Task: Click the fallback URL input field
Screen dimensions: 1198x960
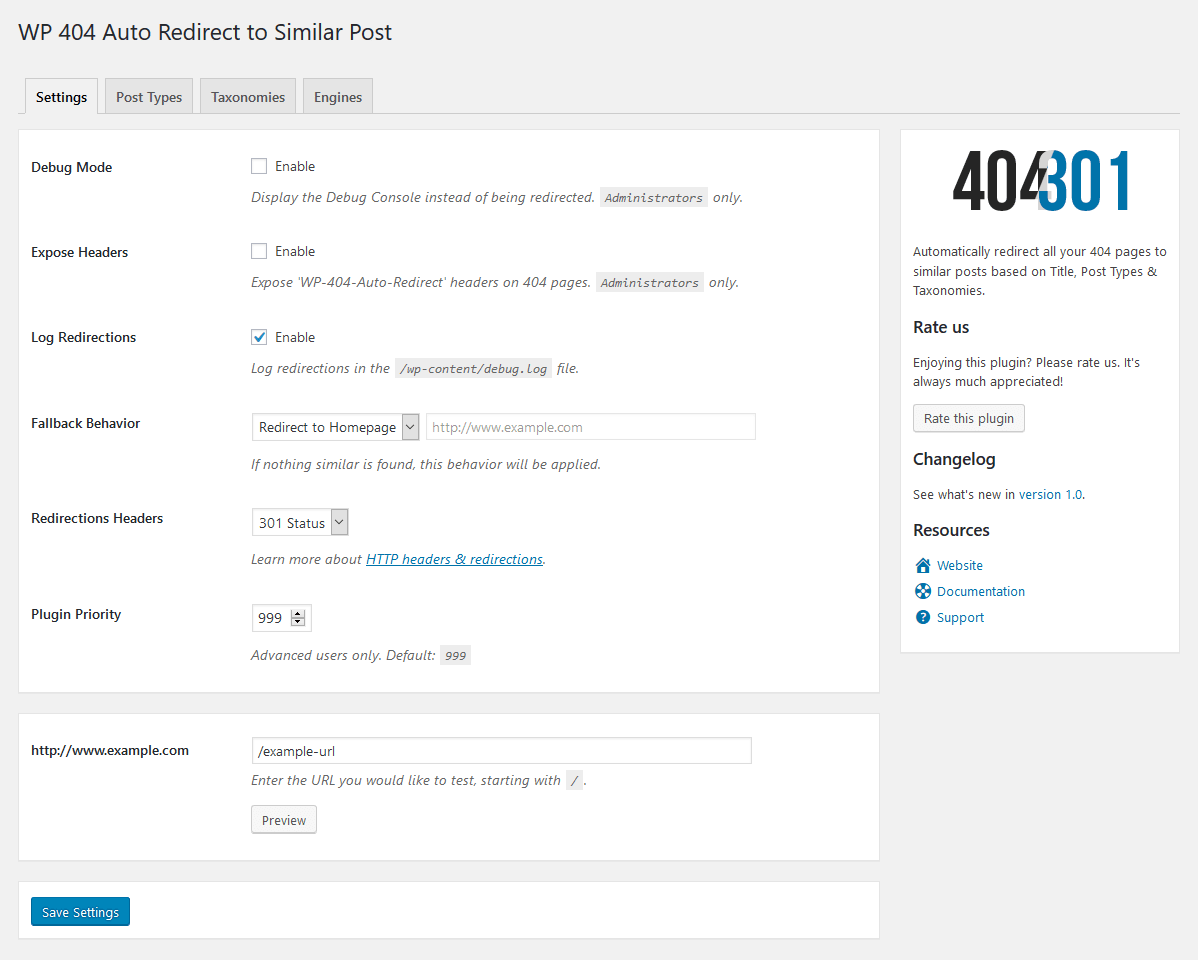Action: 591,426
